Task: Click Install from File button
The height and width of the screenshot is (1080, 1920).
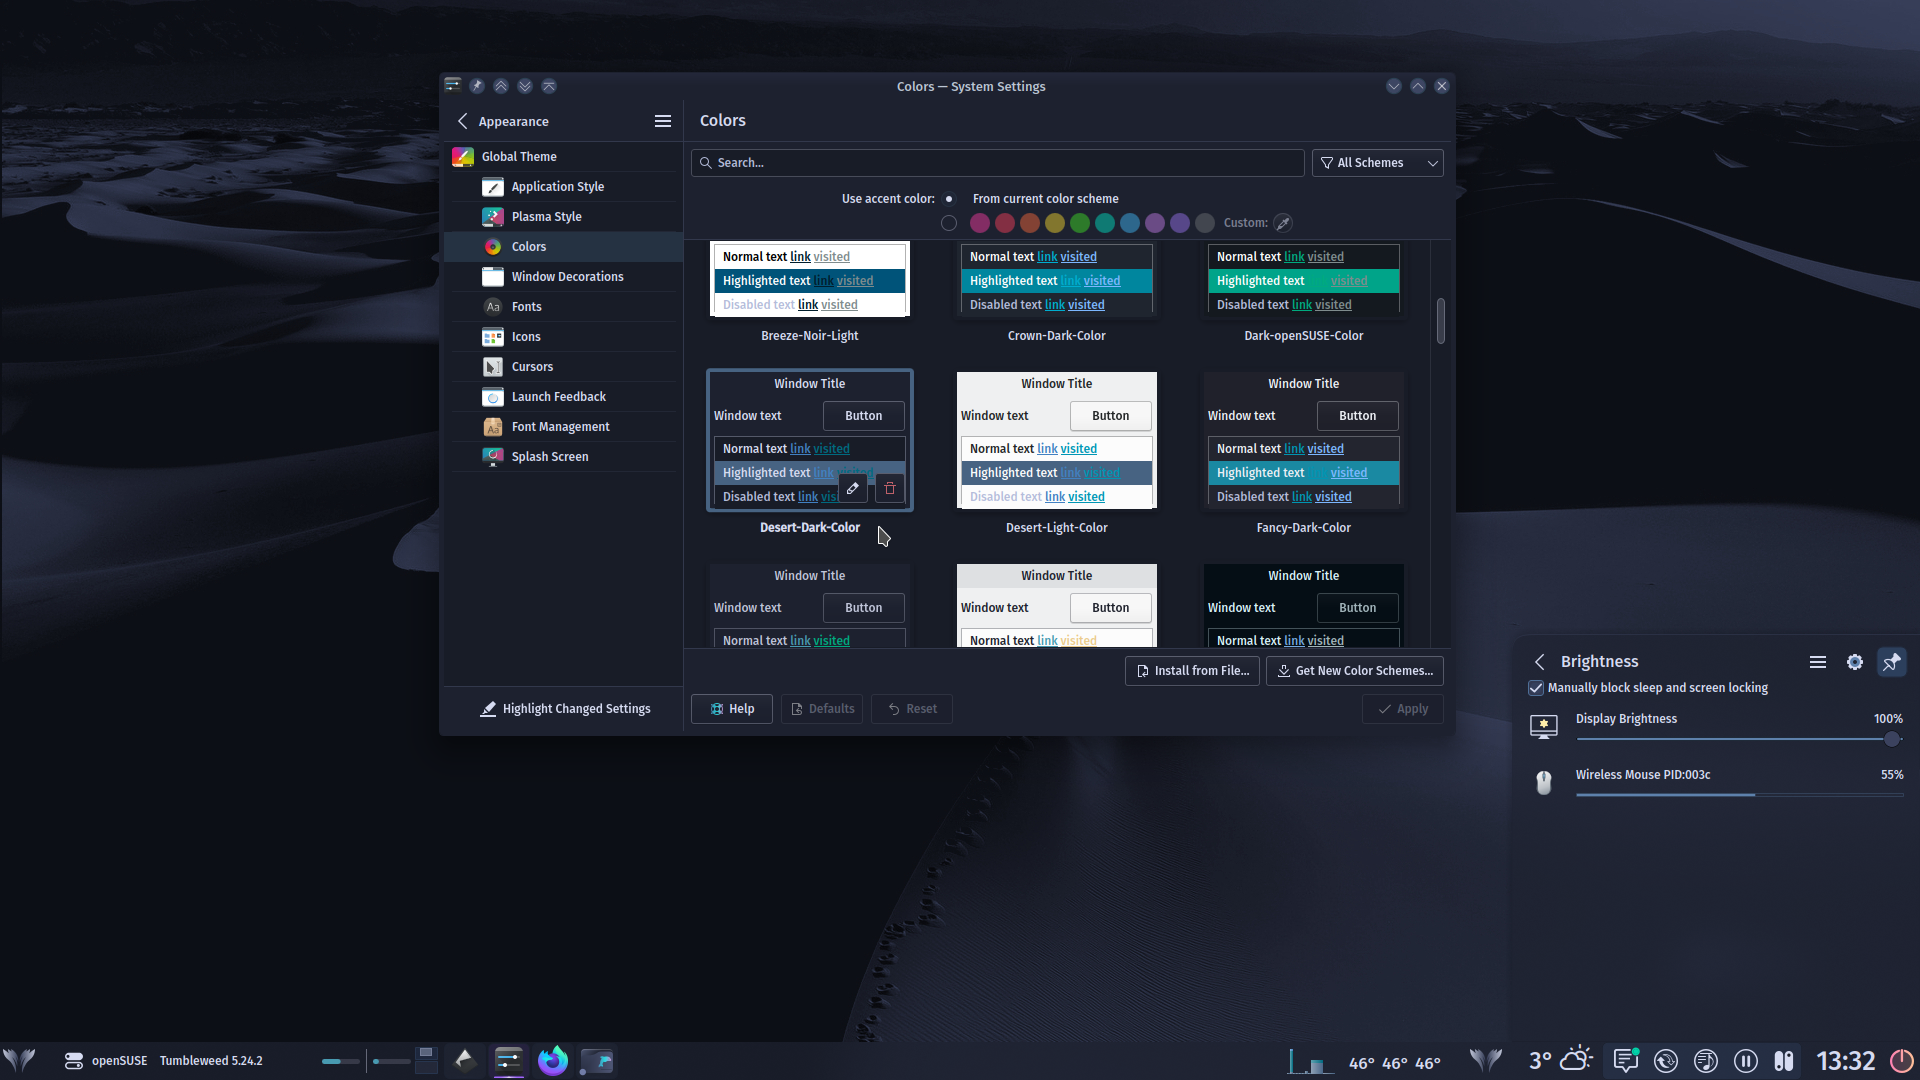Action: (x=1192, y=671)
